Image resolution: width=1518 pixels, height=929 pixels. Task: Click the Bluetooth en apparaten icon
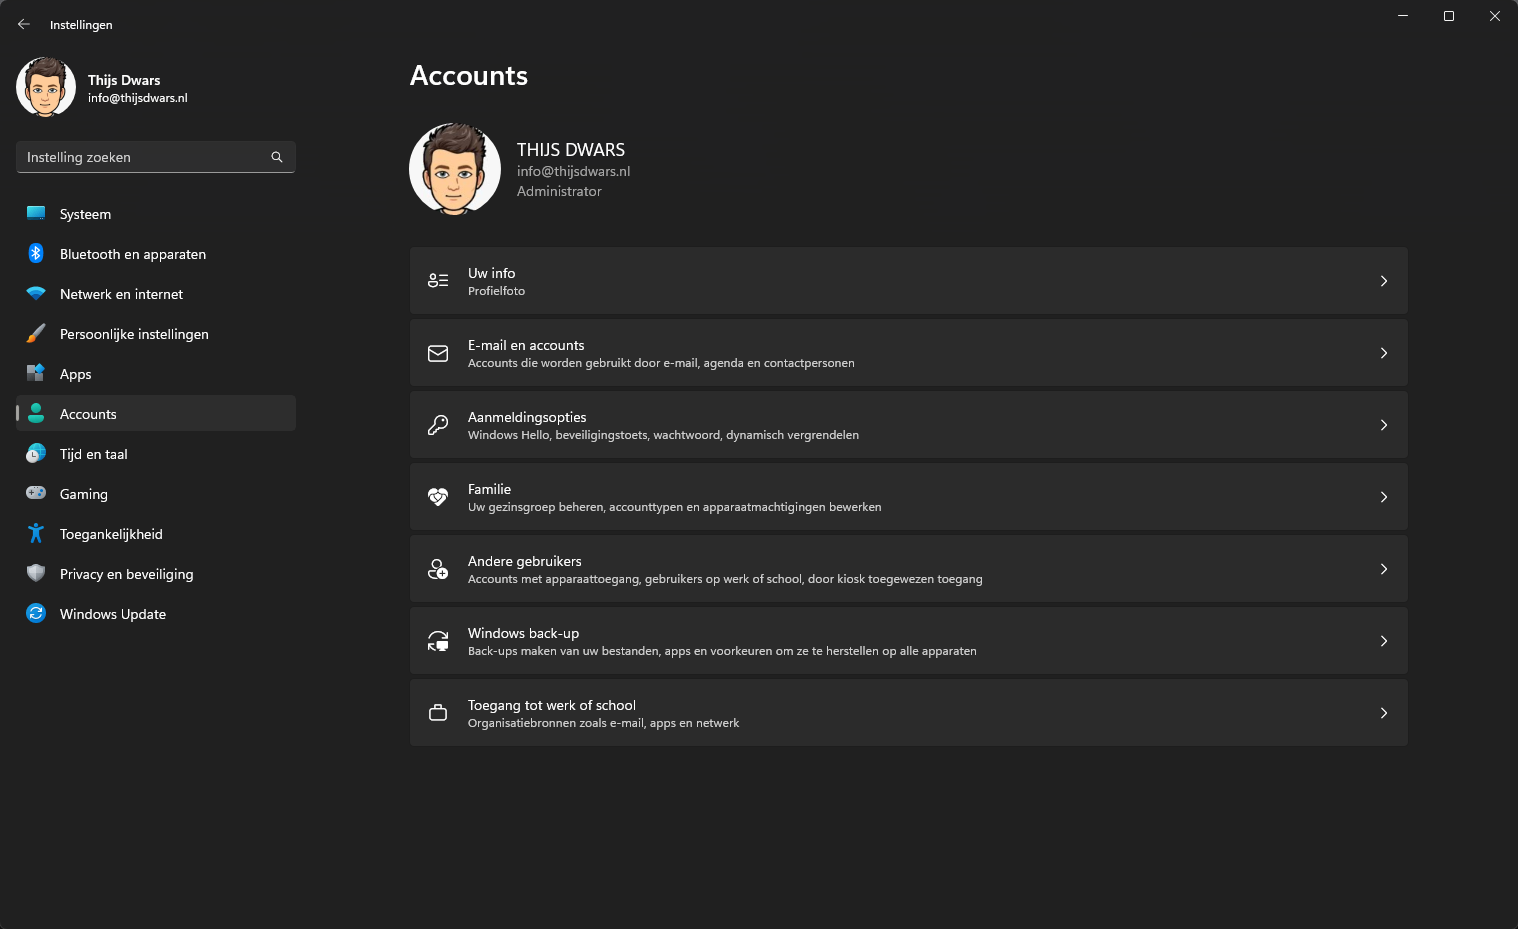point(36,254)
